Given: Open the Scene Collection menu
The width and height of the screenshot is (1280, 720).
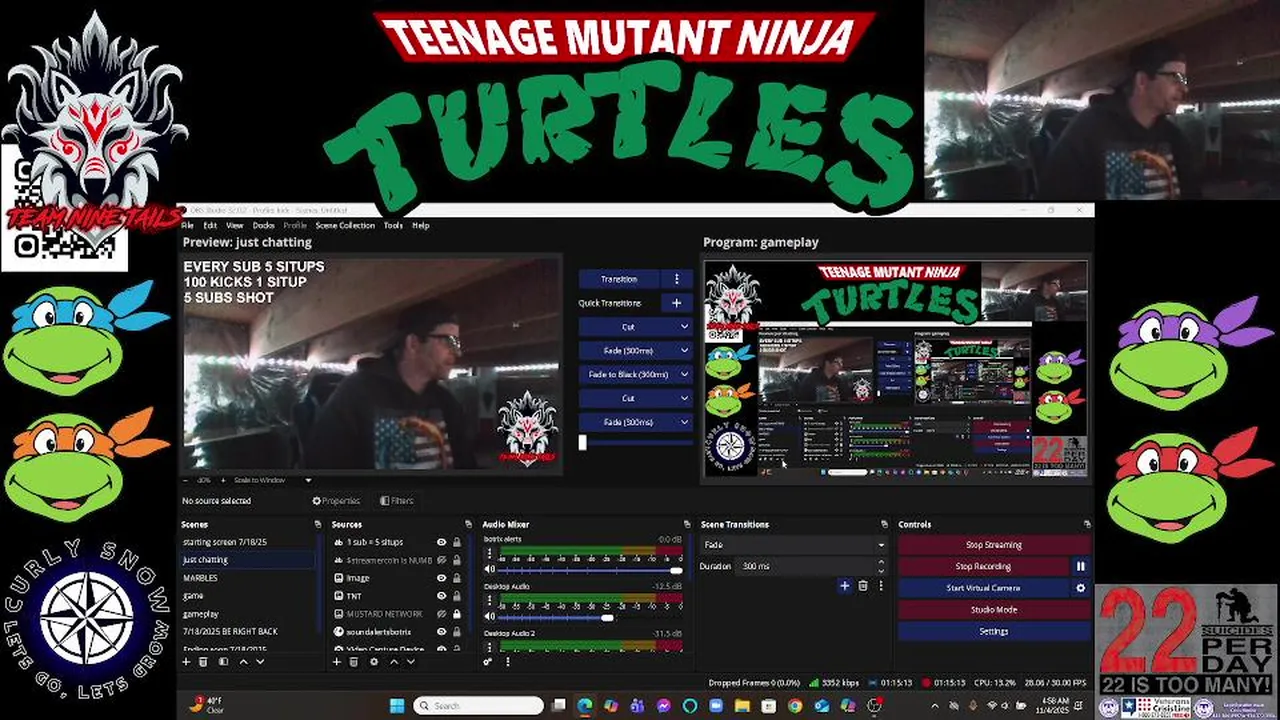Looking at the screenshot, I should click(x=345, y=225).
